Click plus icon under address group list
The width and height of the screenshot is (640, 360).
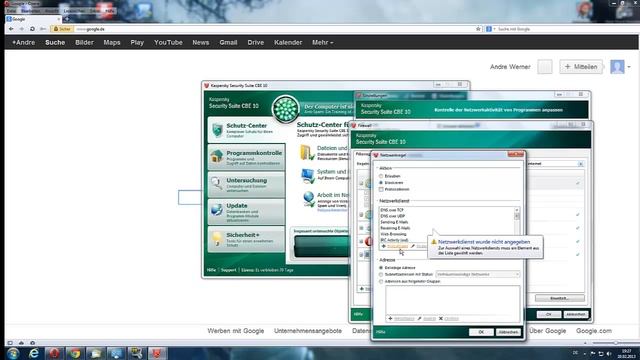pos(390,318)
